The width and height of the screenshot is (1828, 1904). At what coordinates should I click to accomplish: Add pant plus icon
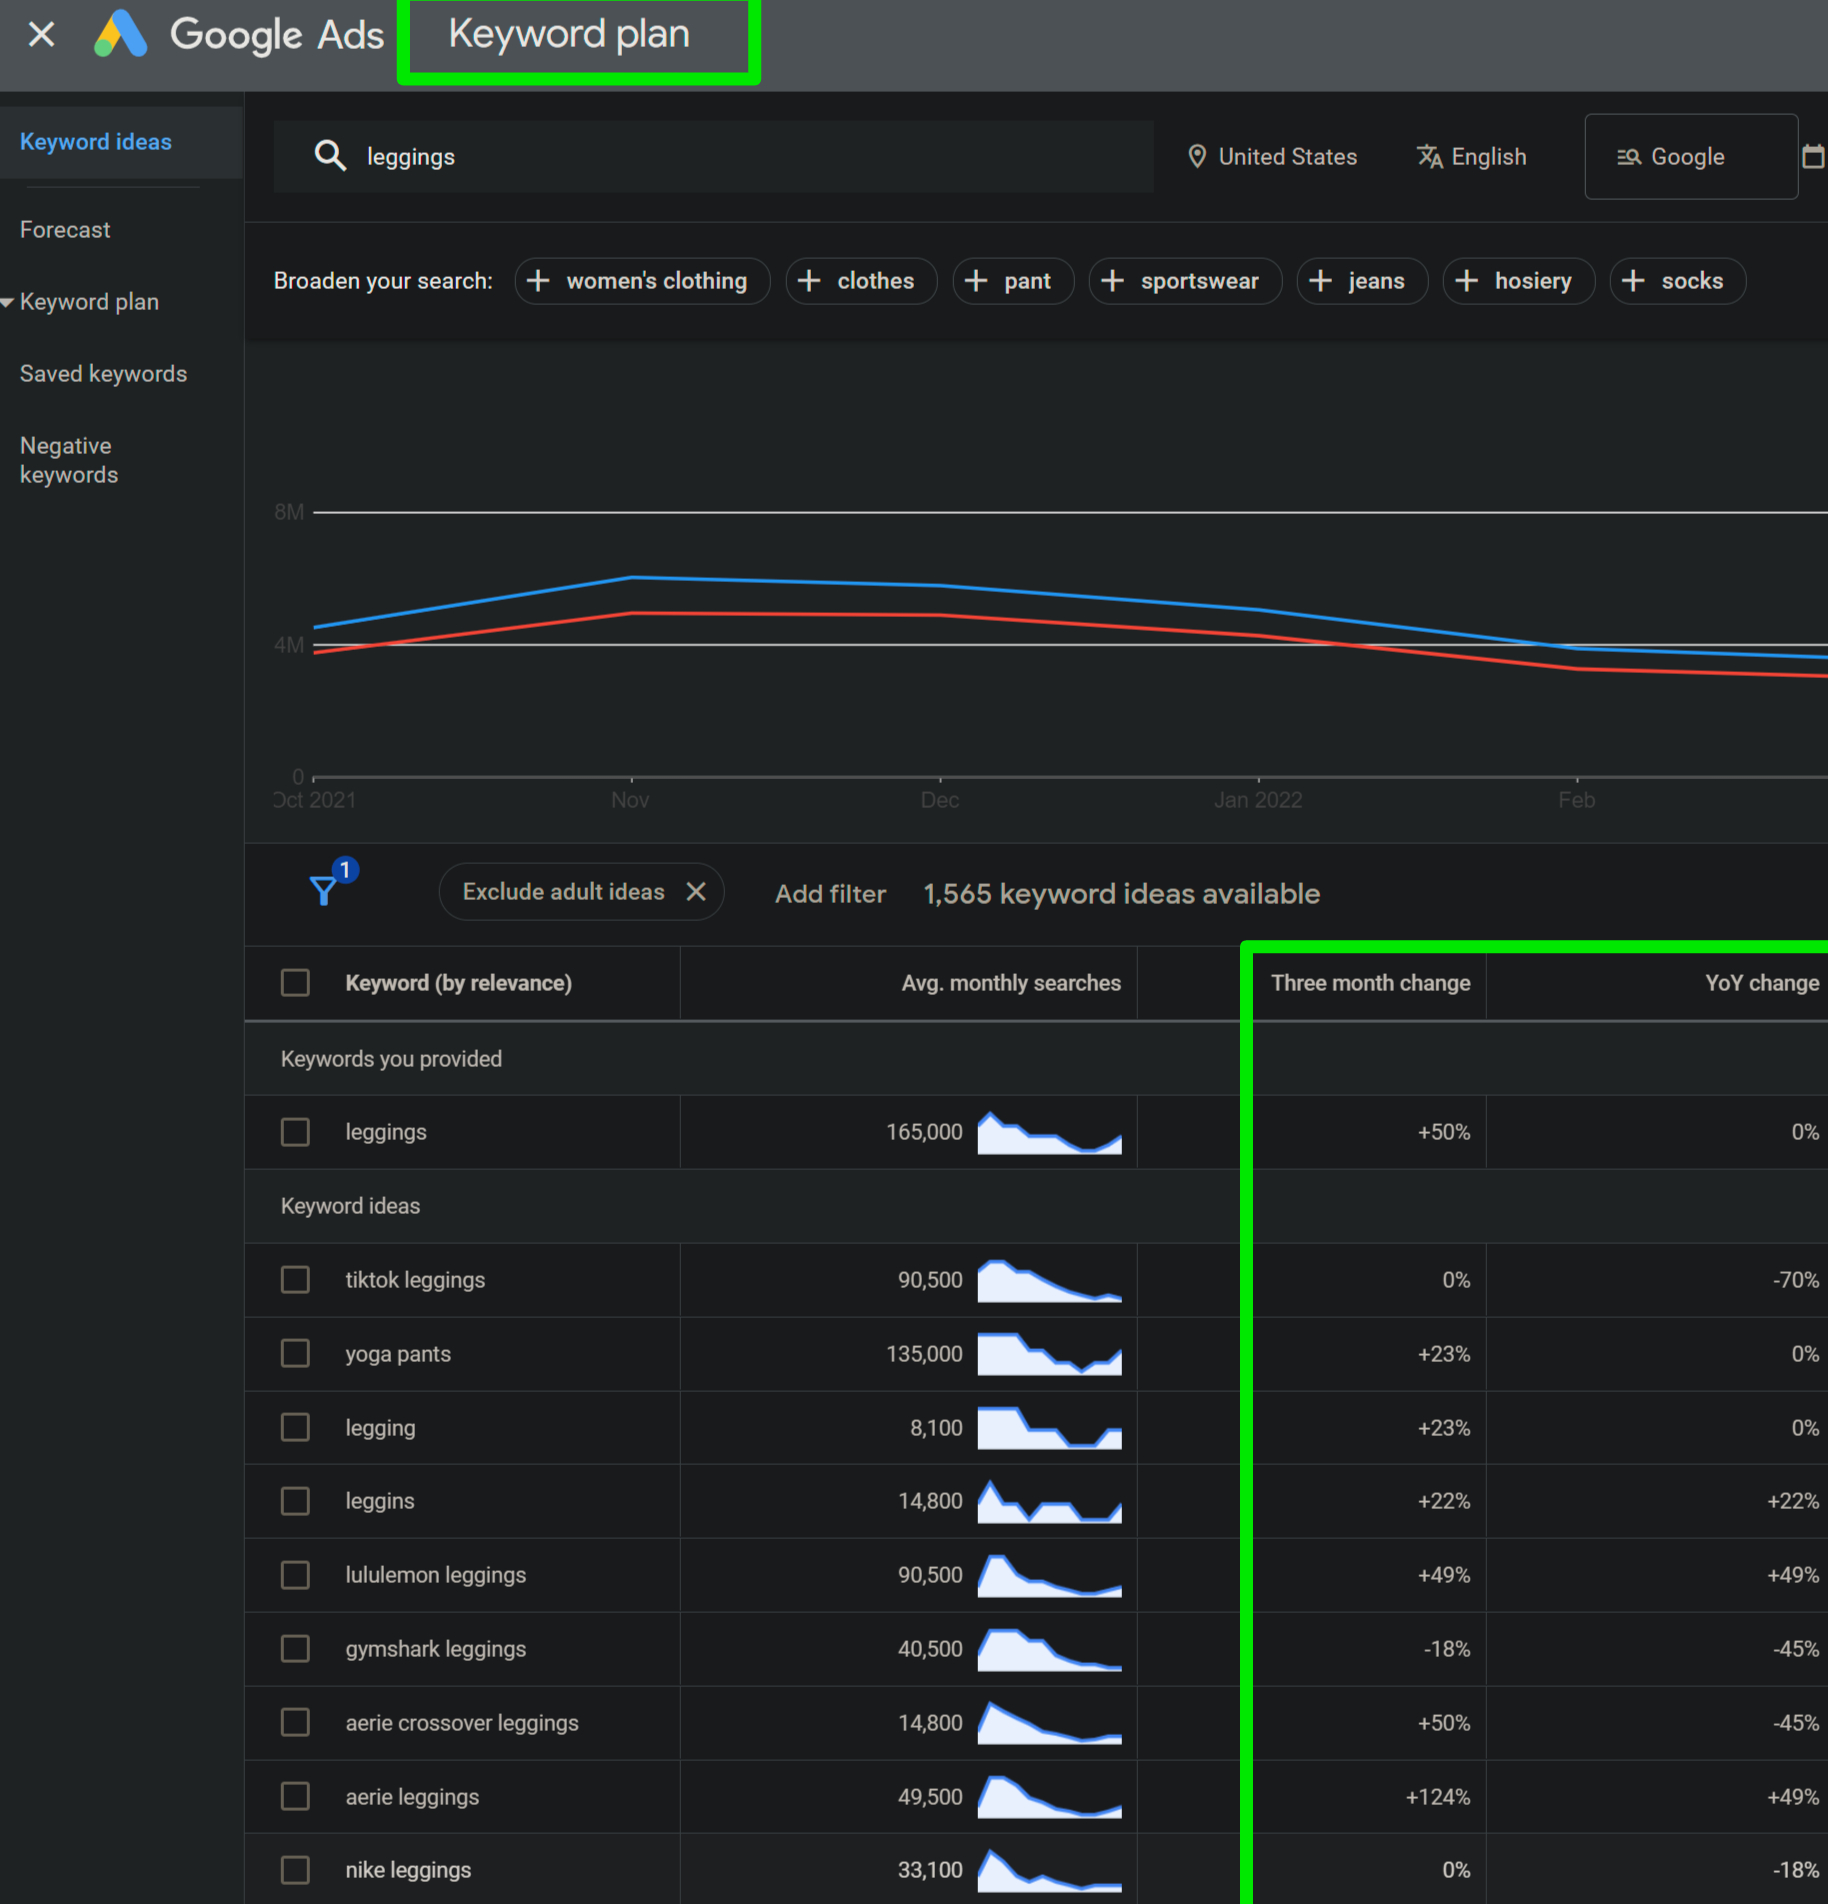[976, 281]
